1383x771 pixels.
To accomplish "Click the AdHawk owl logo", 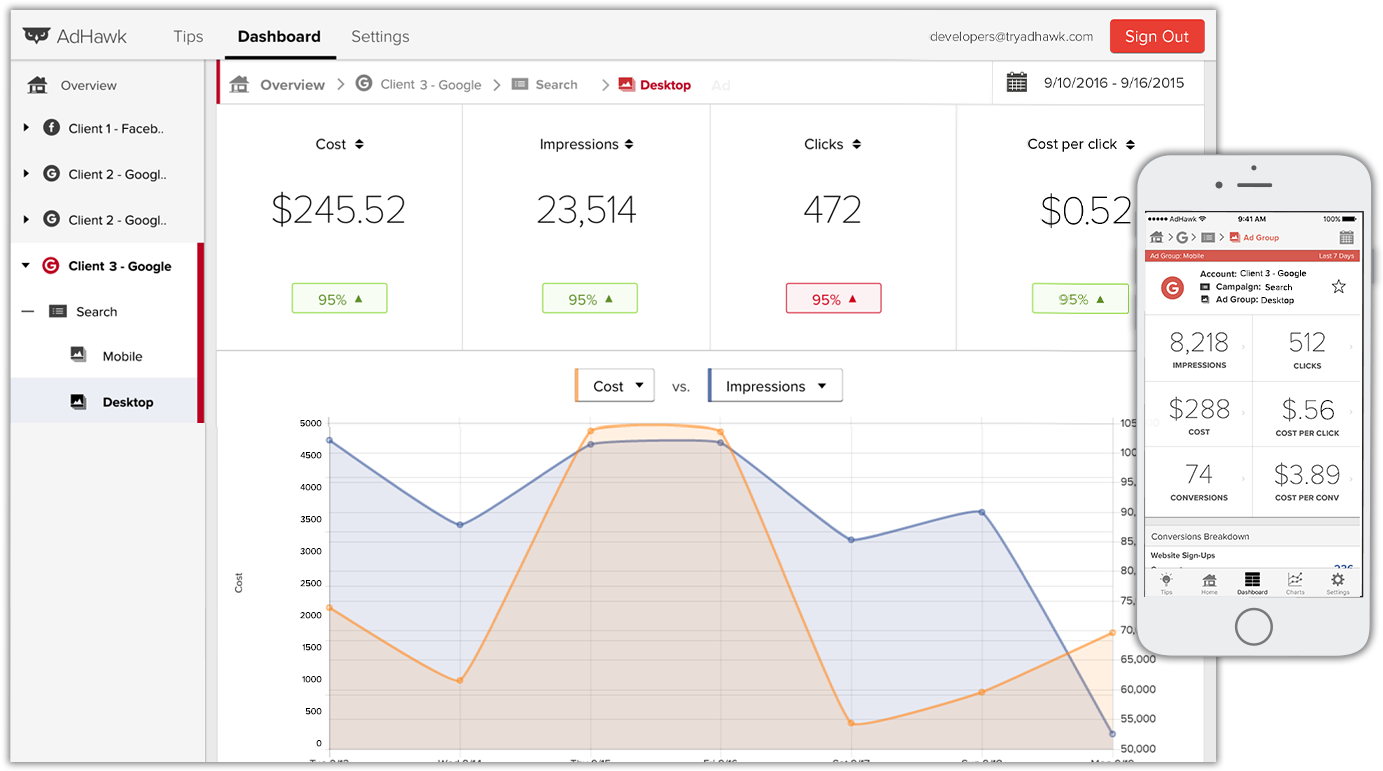I will point(36,36).
